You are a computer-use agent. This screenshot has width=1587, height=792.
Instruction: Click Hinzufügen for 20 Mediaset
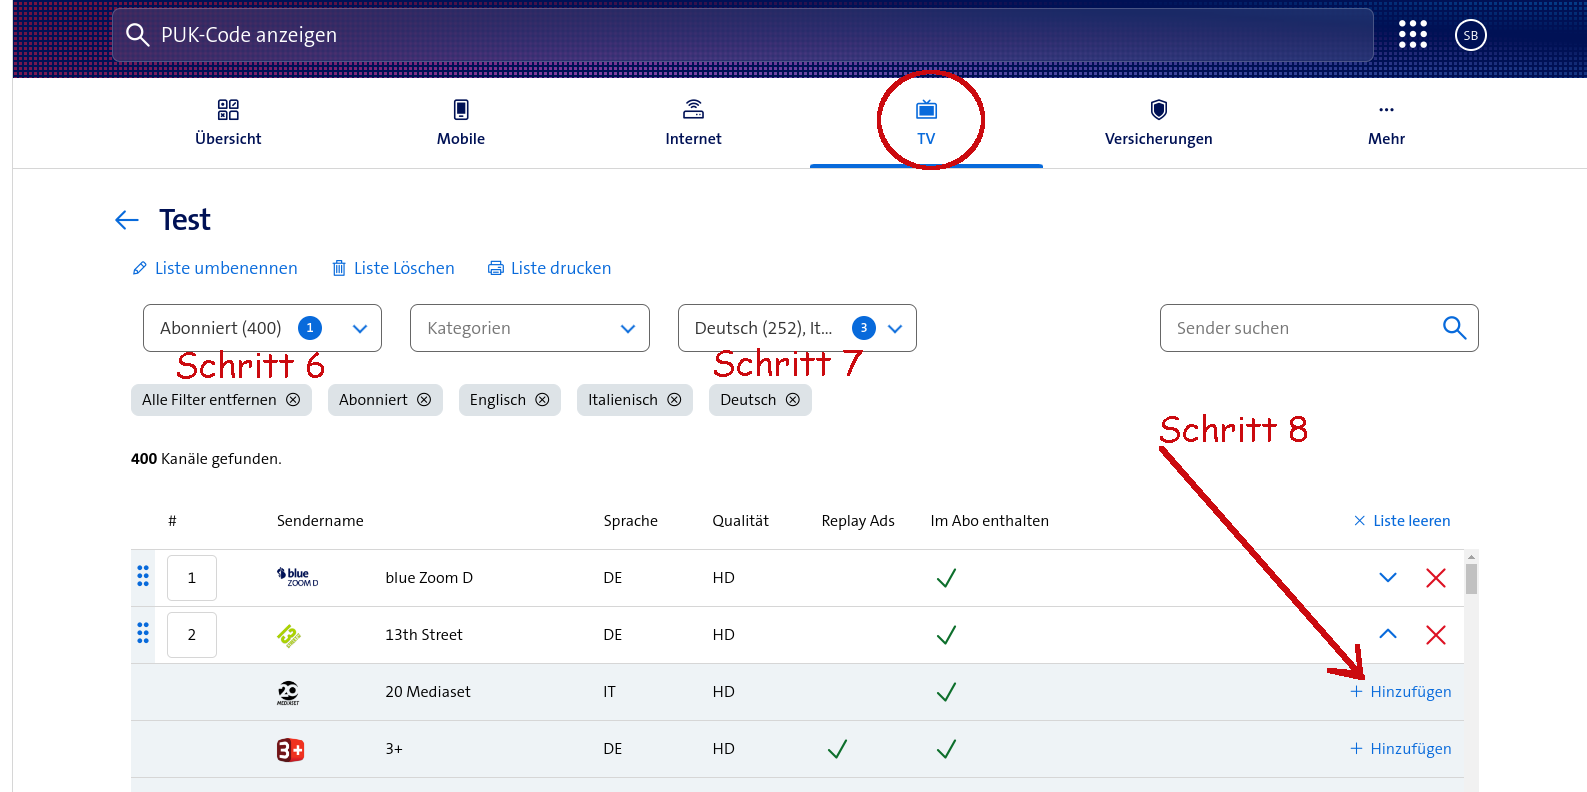point(1400,692)
